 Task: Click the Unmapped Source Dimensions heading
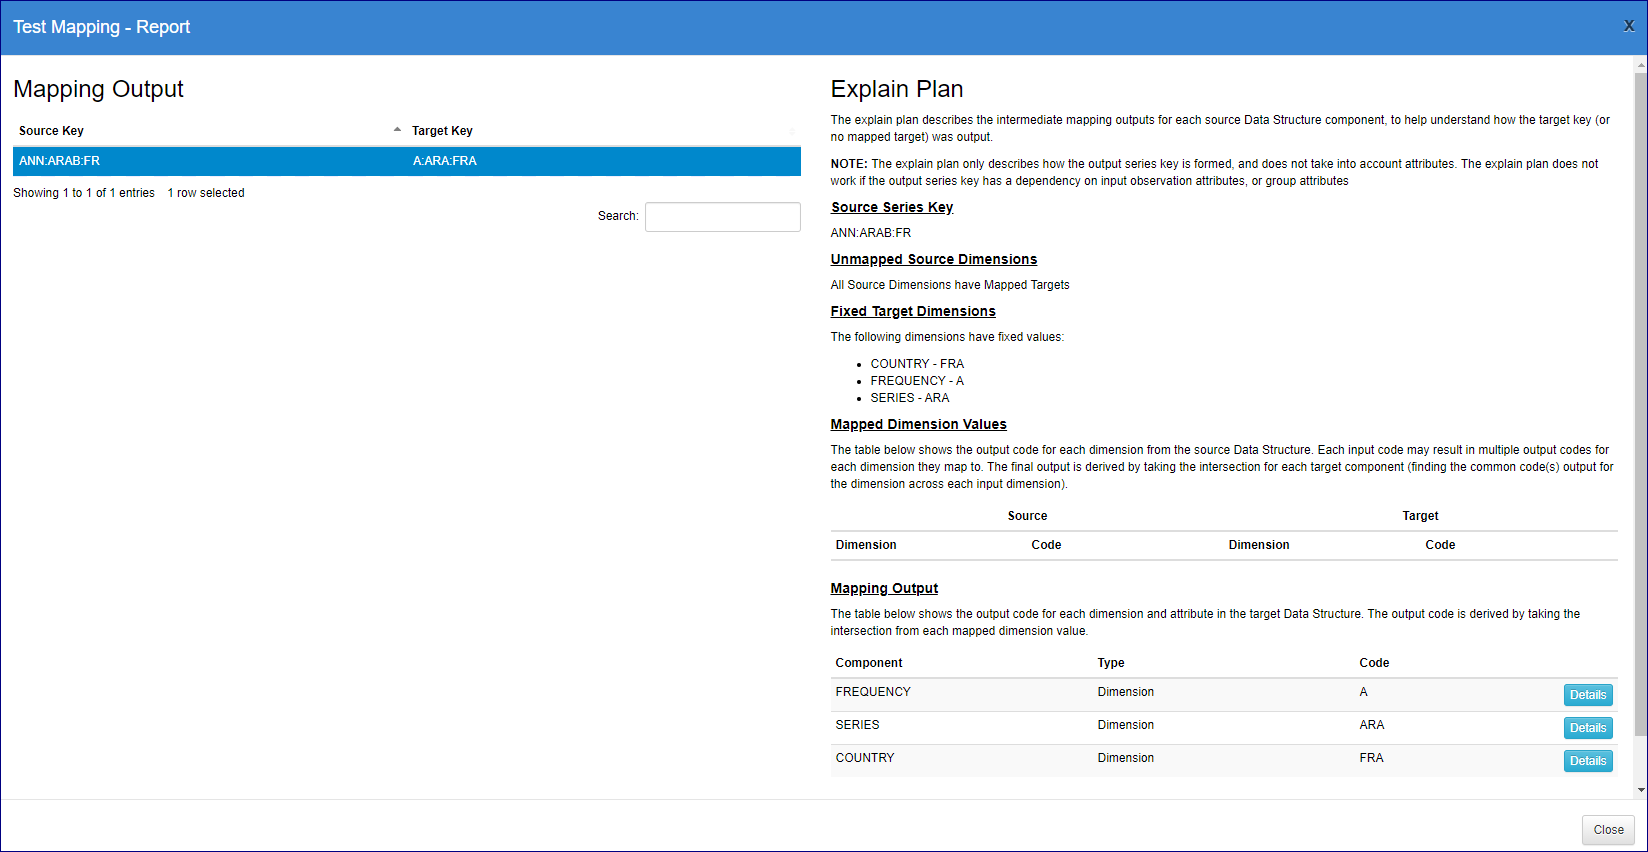point(933,259)
